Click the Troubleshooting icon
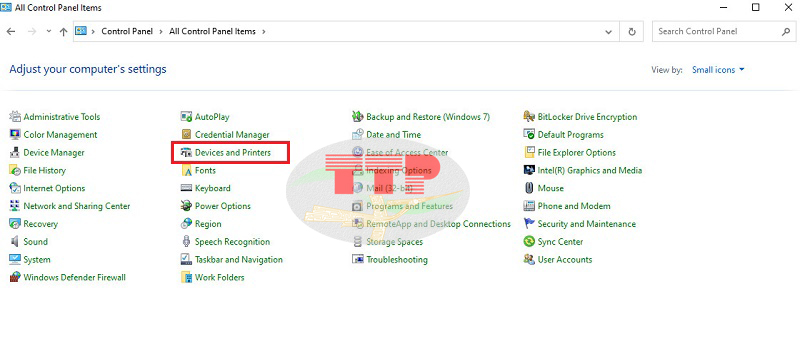 coord(358,260)
